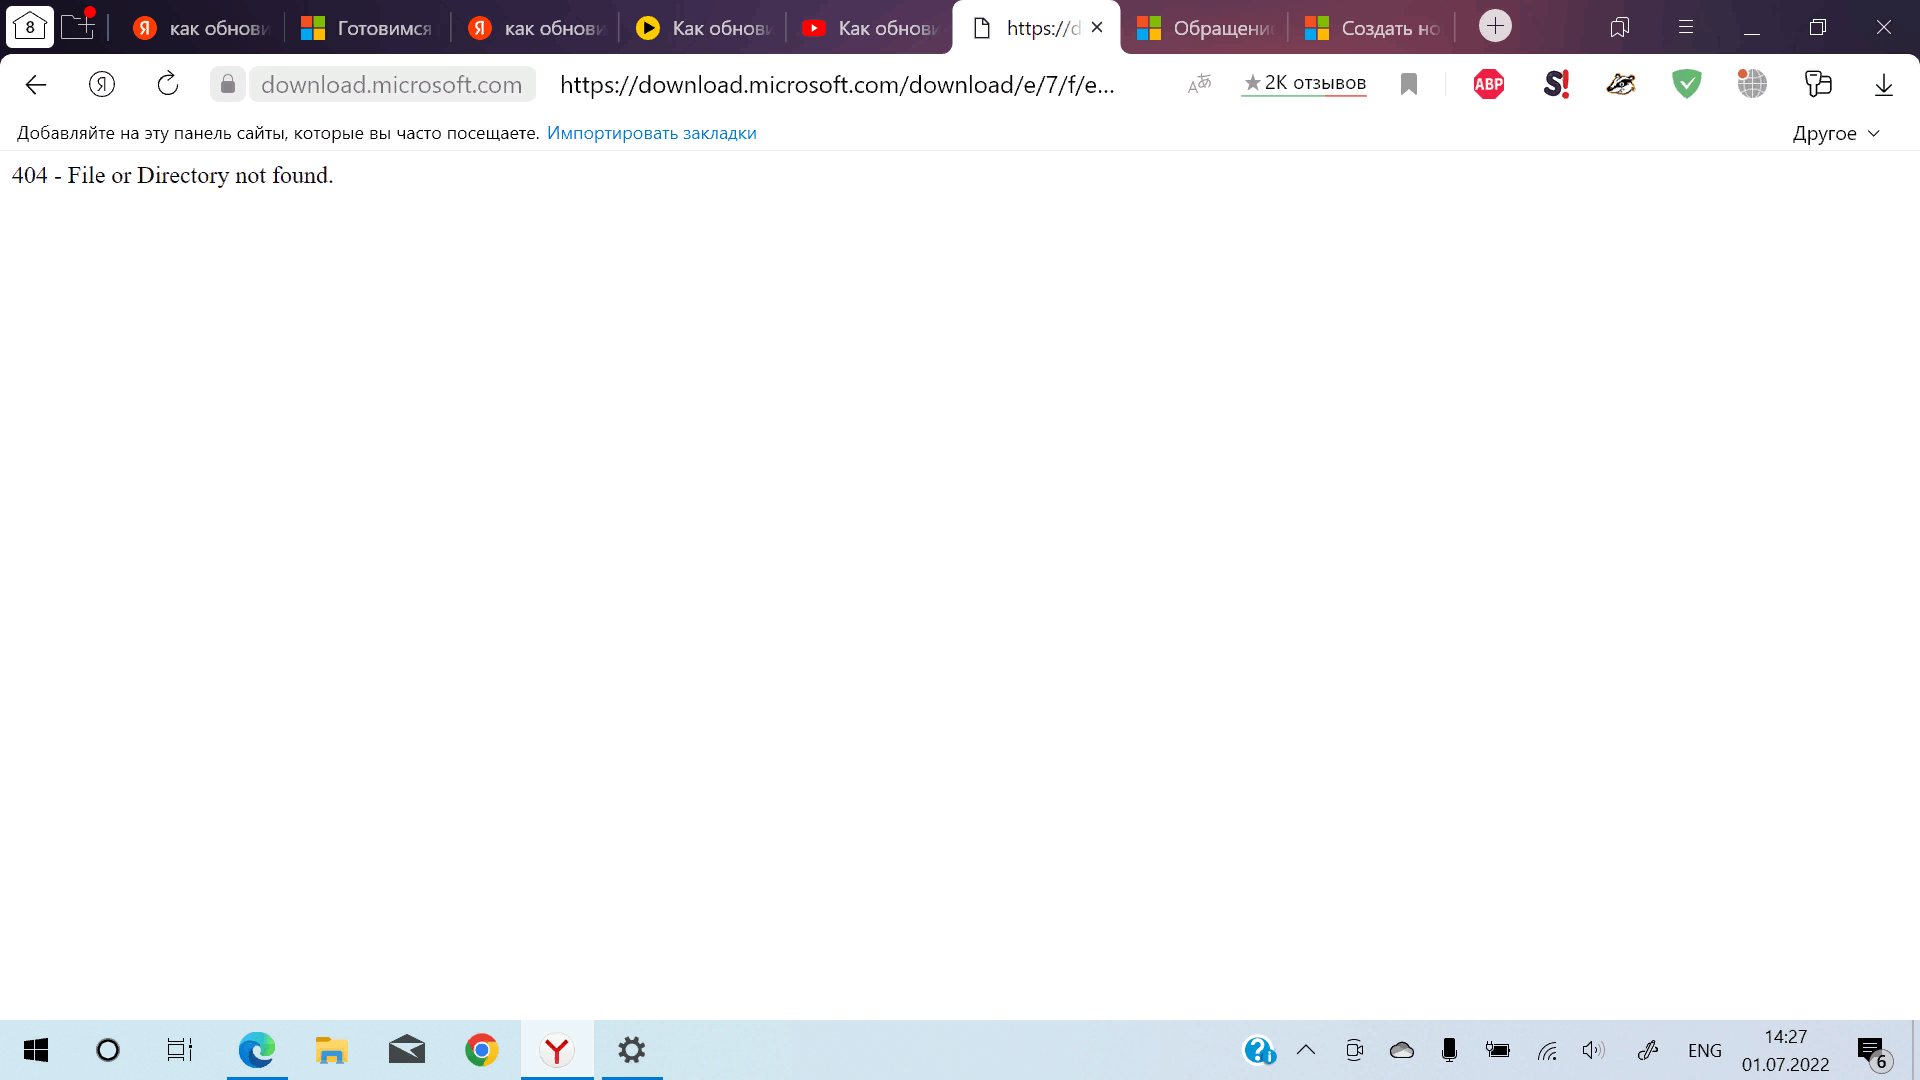1920x1080 pixels.
Task: Click the full URL in address bar
Action: point(837,84)
